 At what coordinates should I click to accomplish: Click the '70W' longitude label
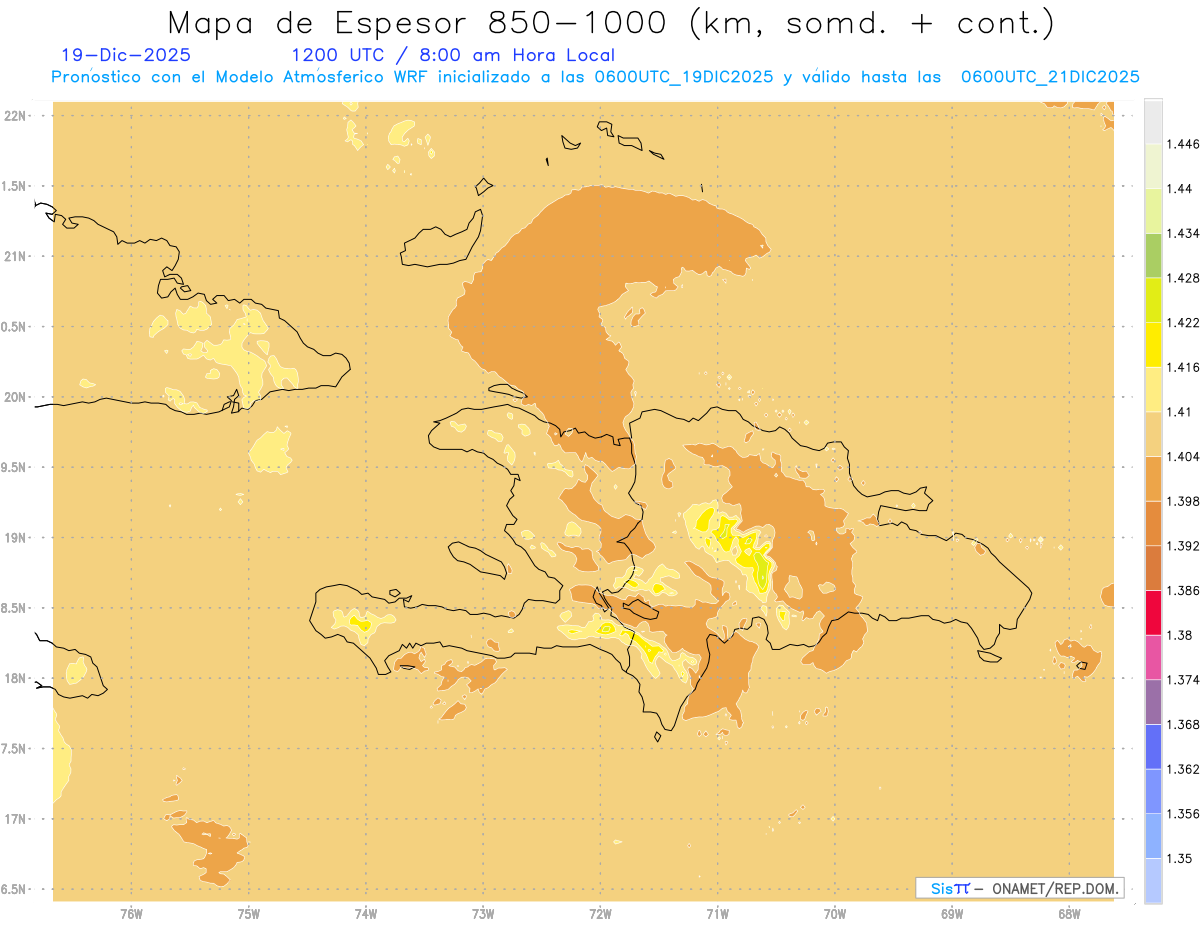point(835,915)
